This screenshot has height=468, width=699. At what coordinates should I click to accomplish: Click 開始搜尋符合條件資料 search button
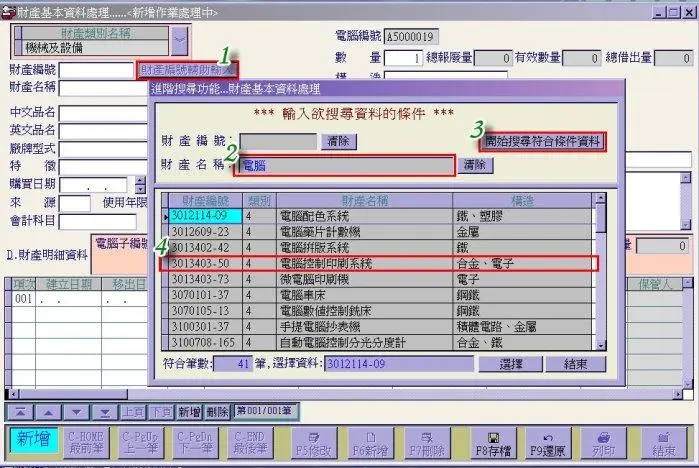pos(543,142)
